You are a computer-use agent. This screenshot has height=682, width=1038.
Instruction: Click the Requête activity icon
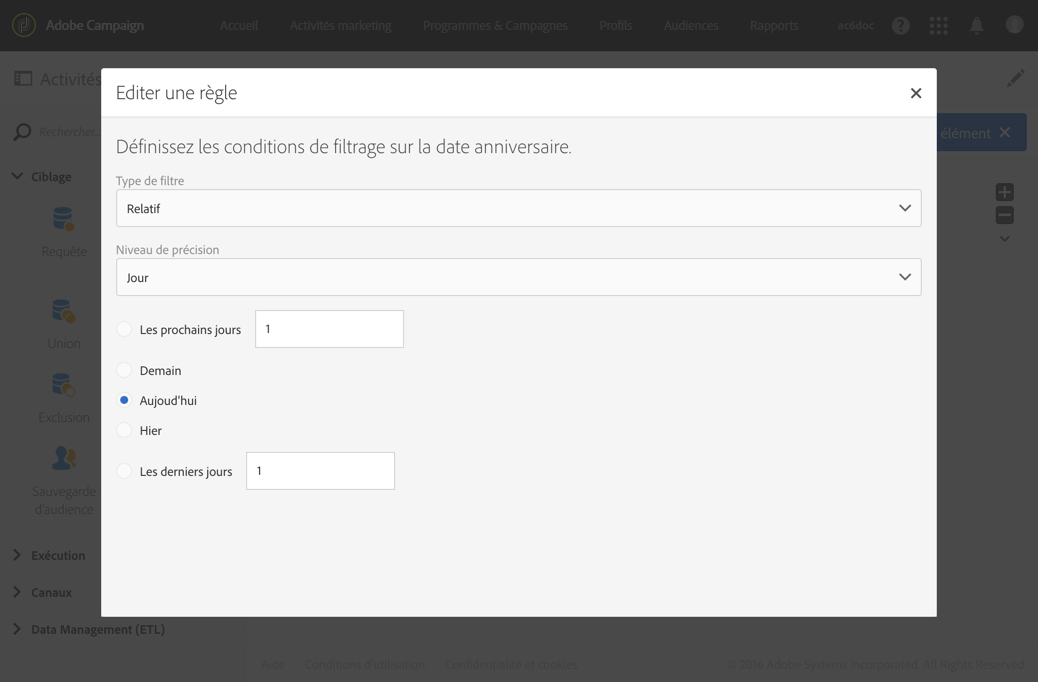coord(64,220)
